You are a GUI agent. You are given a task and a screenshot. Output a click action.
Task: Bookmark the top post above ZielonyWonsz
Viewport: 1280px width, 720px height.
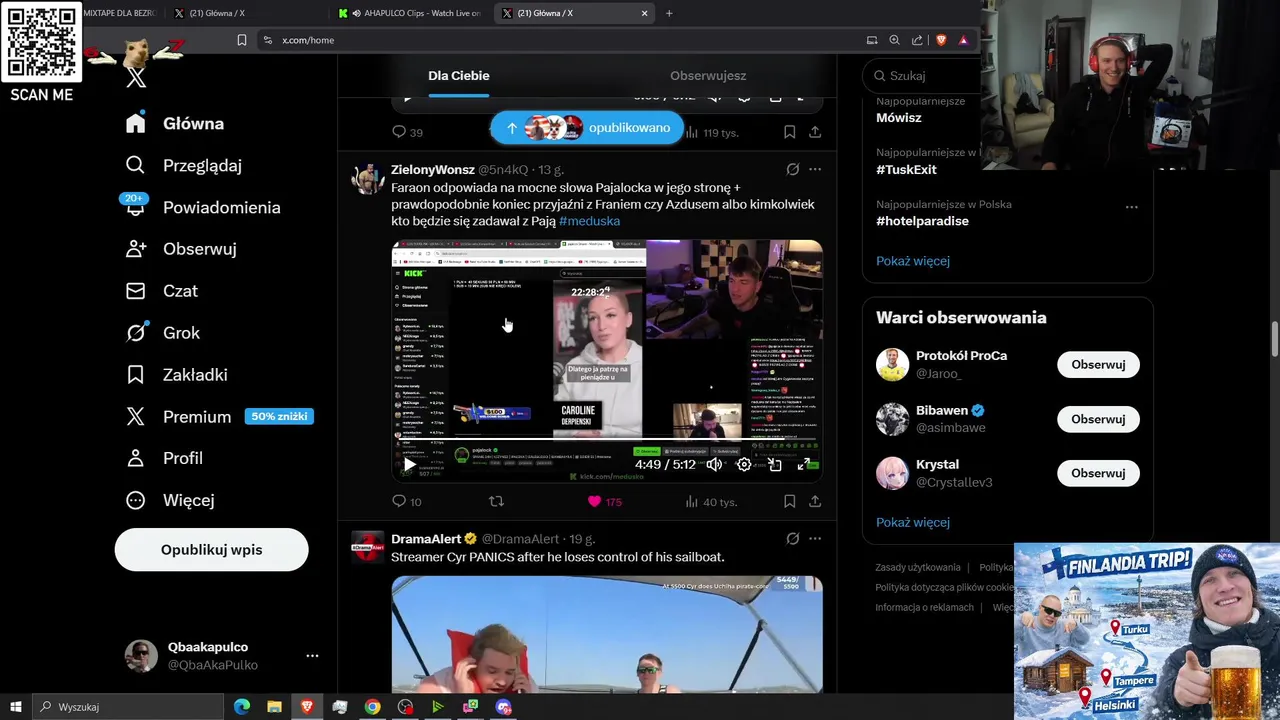pos(789,132)
